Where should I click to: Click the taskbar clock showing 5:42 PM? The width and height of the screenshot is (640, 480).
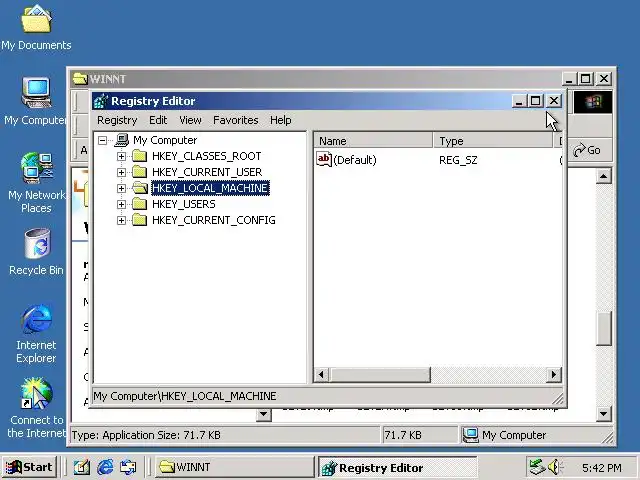(602, 467)
